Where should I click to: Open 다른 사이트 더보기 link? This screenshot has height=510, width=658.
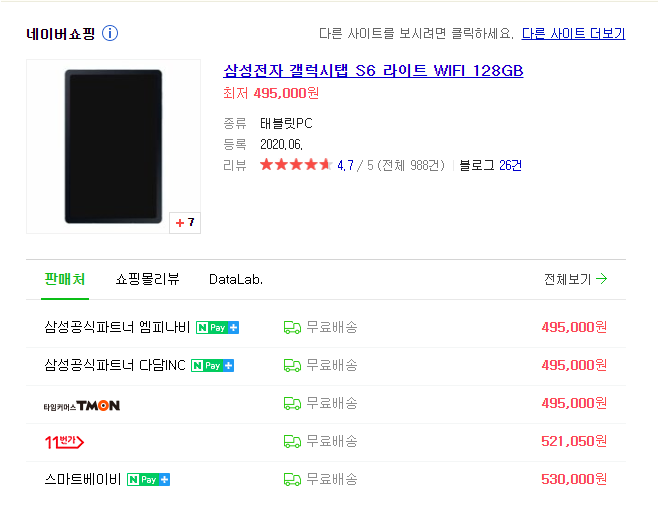573,34
